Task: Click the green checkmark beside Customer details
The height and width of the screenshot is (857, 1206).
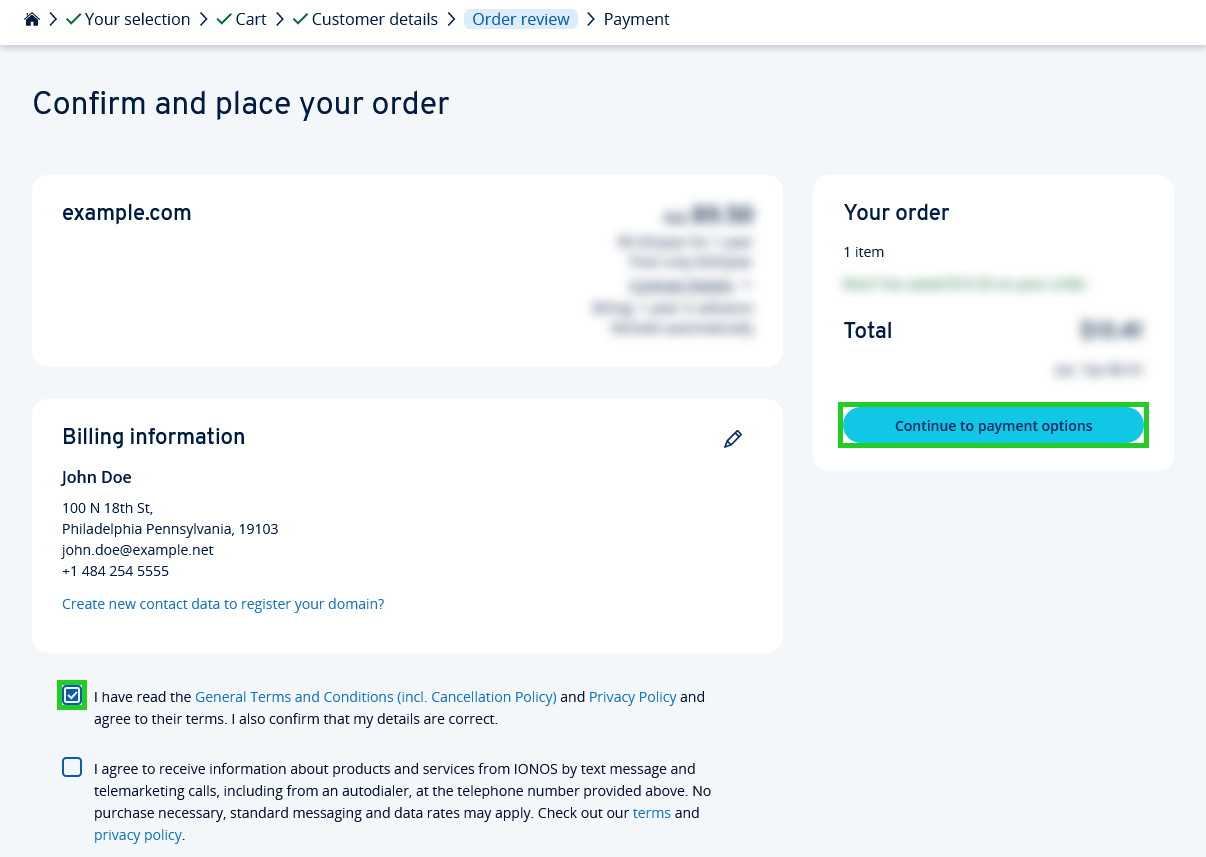Action: pos(300,19)
